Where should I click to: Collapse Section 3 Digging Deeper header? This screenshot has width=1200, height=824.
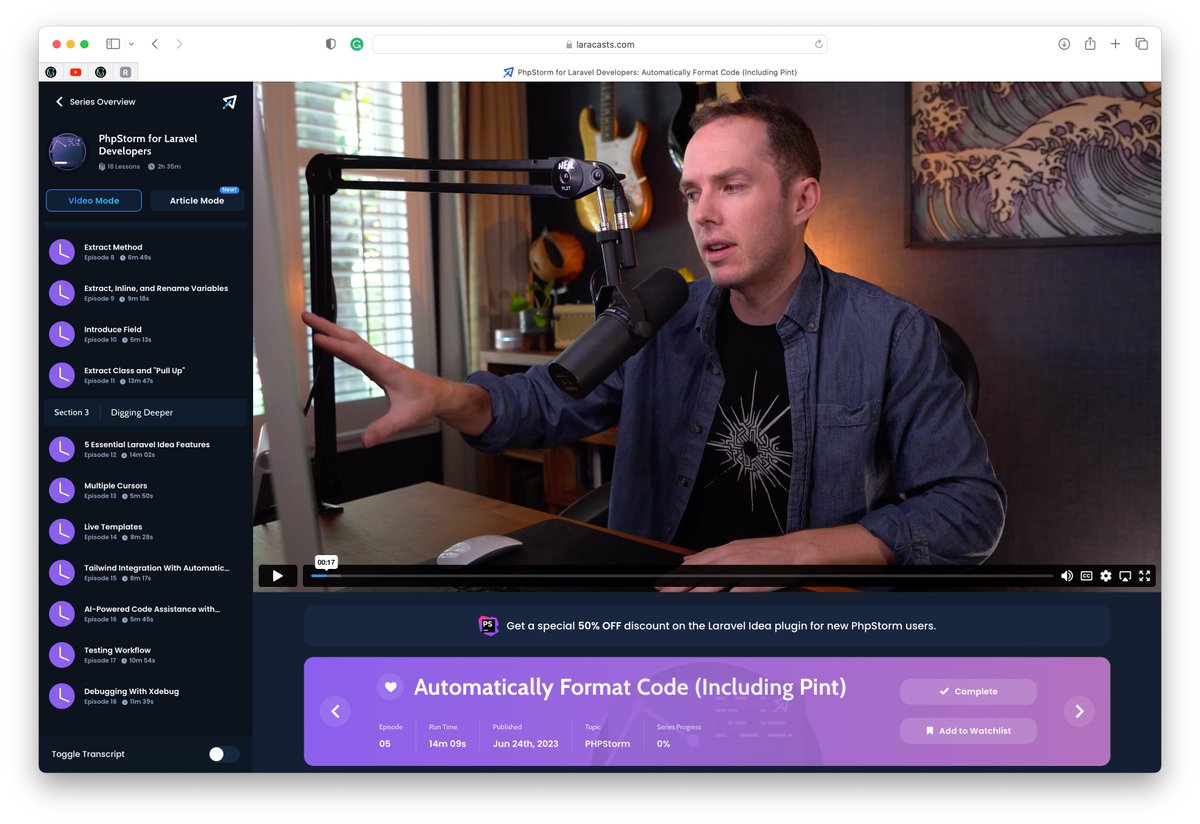click(x=145, y=412)
